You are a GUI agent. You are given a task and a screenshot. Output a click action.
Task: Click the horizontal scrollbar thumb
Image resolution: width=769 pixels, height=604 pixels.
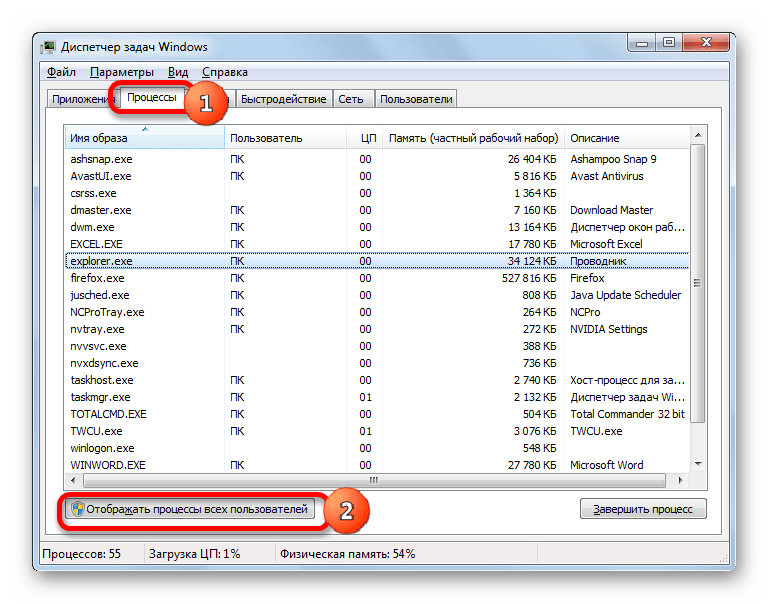tap(374, 480)
